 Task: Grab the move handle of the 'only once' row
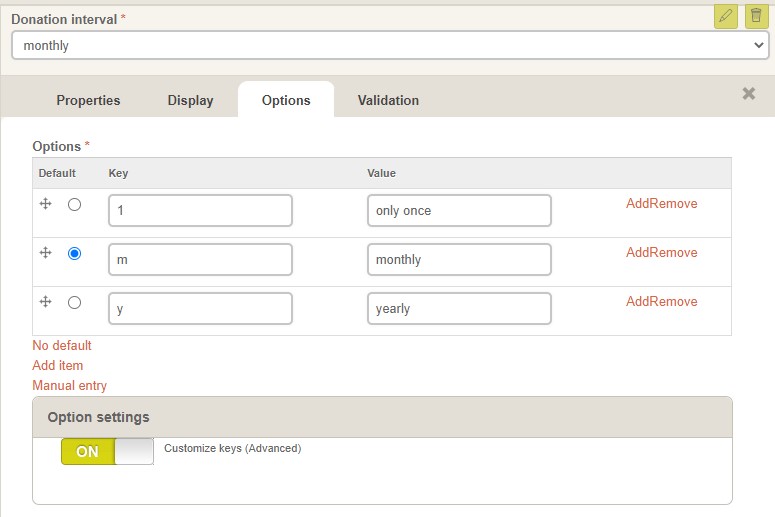coord(45,204)
